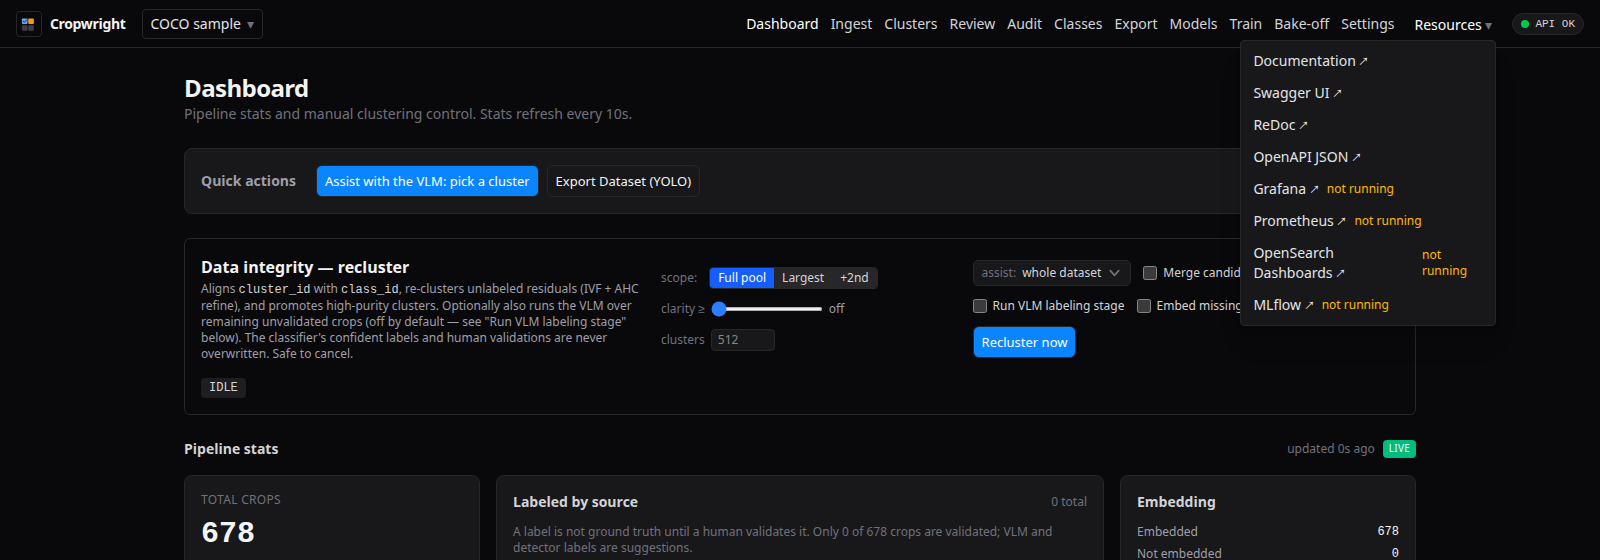Go to the Ingest page

(851, 24)
